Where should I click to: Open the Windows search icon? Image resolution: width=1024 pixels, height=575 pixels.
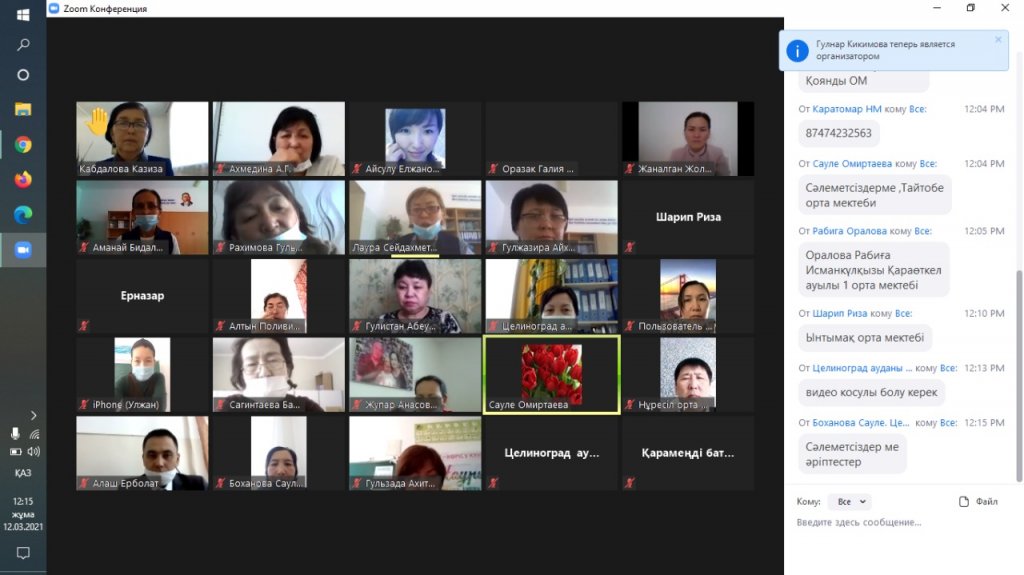pos(22,45)
